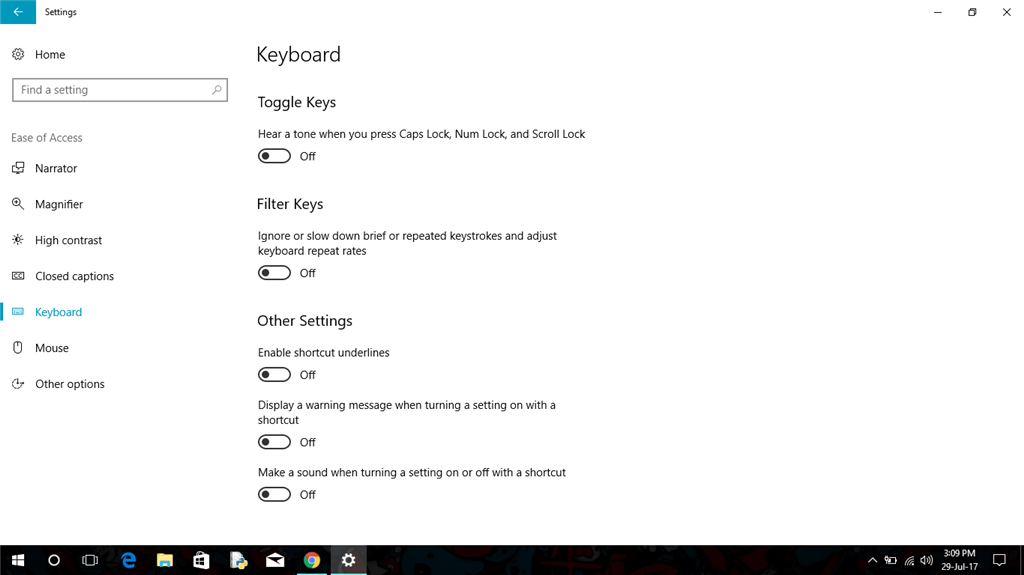Click 'Ignore or slow down brief' description text
This screenshot has height=575, width=1024.
point(408,243)
